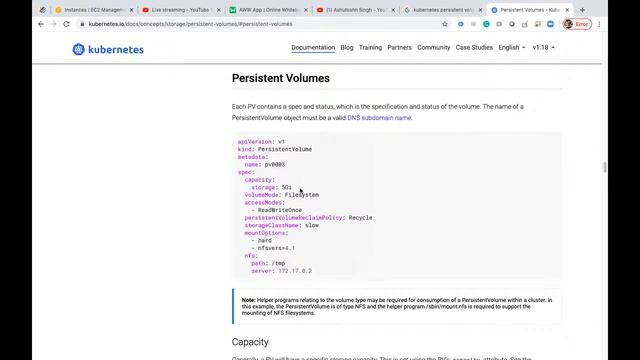
Task: Open the Partners nav link
Action: (x=400, y=47)
